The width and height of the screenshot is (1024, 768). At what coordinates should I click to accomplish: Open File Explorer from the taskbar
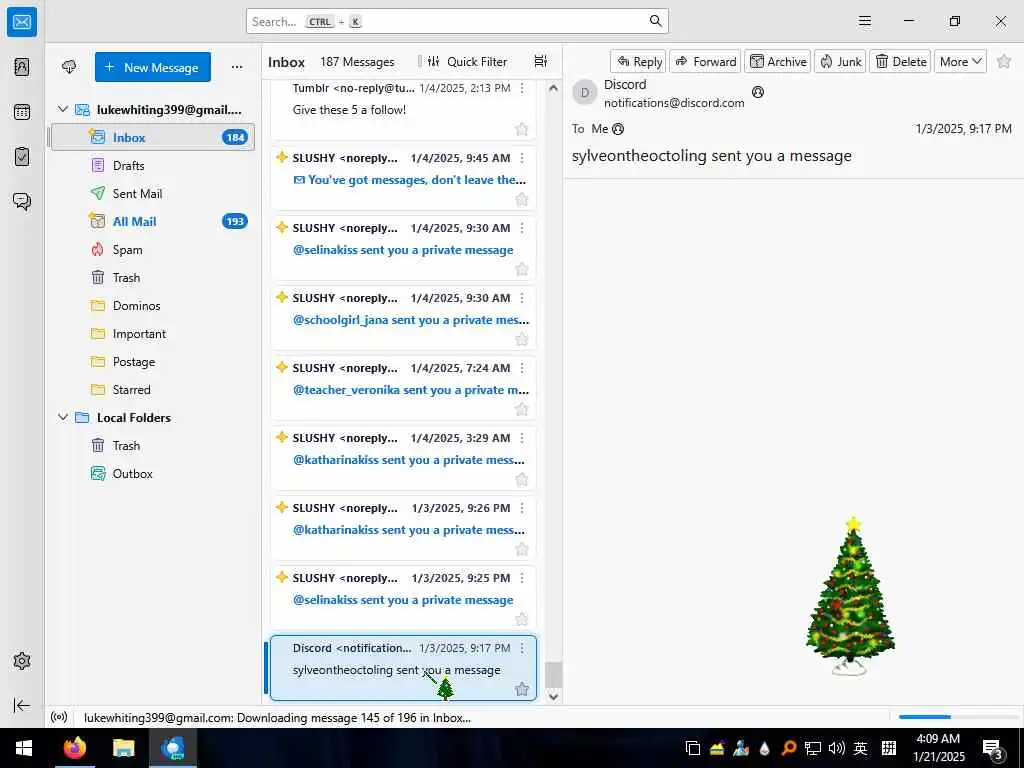123,748
